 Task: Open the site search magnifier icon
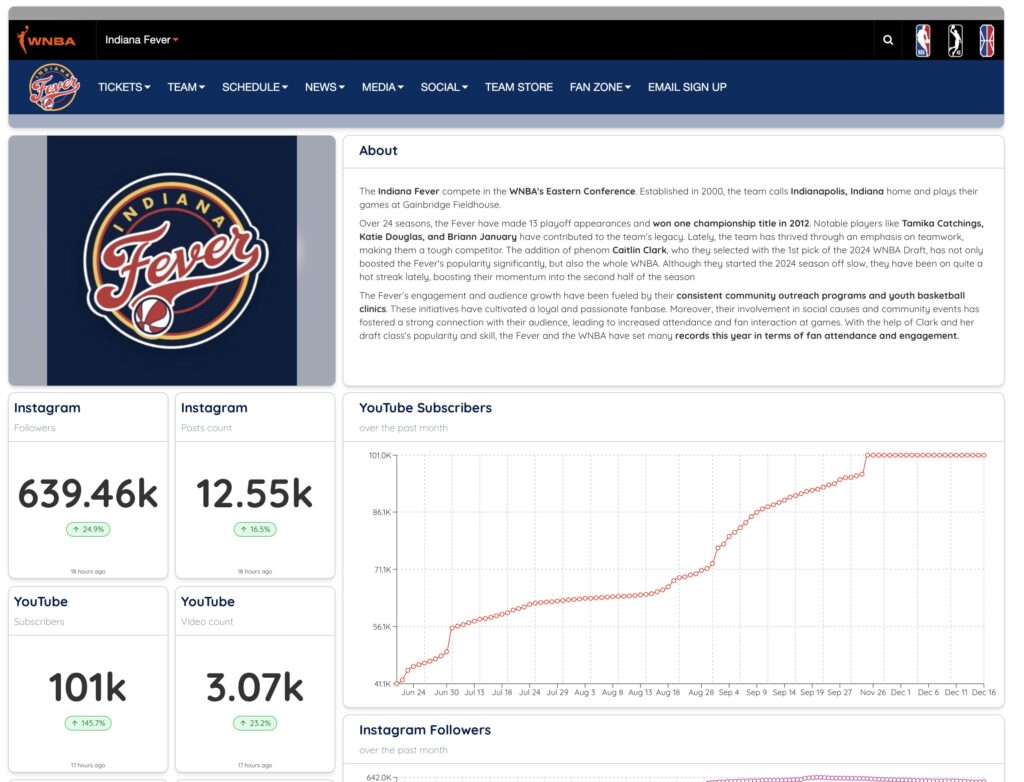coord(888,40)
